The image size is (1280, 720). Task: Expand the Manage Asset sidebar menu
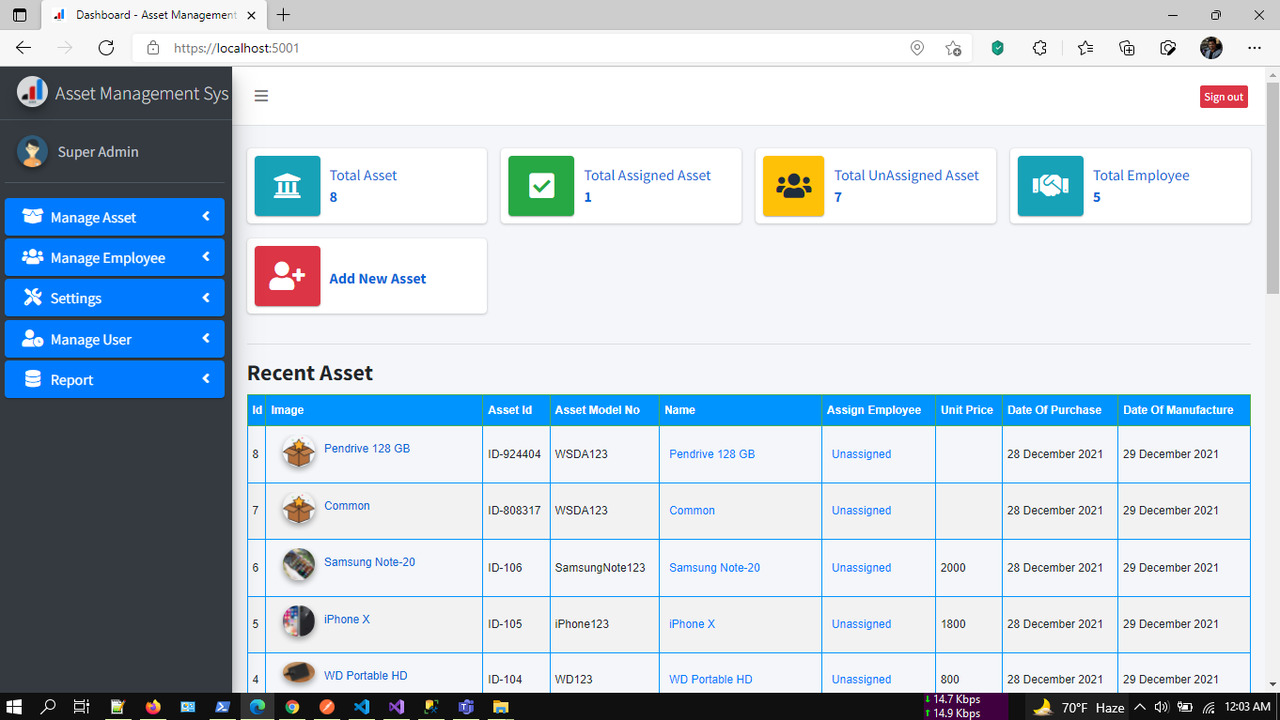(x=114, y=217)
